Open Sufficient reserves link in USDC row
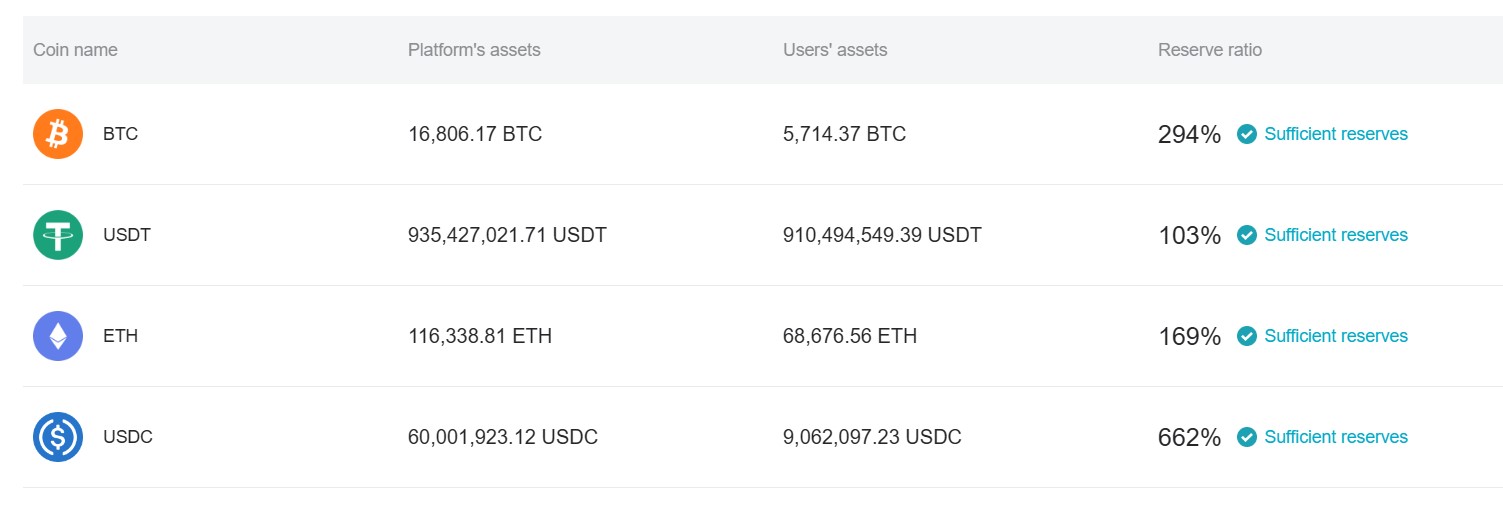This screenshot has width=1503, height=506. click(x=1335, y=437)
